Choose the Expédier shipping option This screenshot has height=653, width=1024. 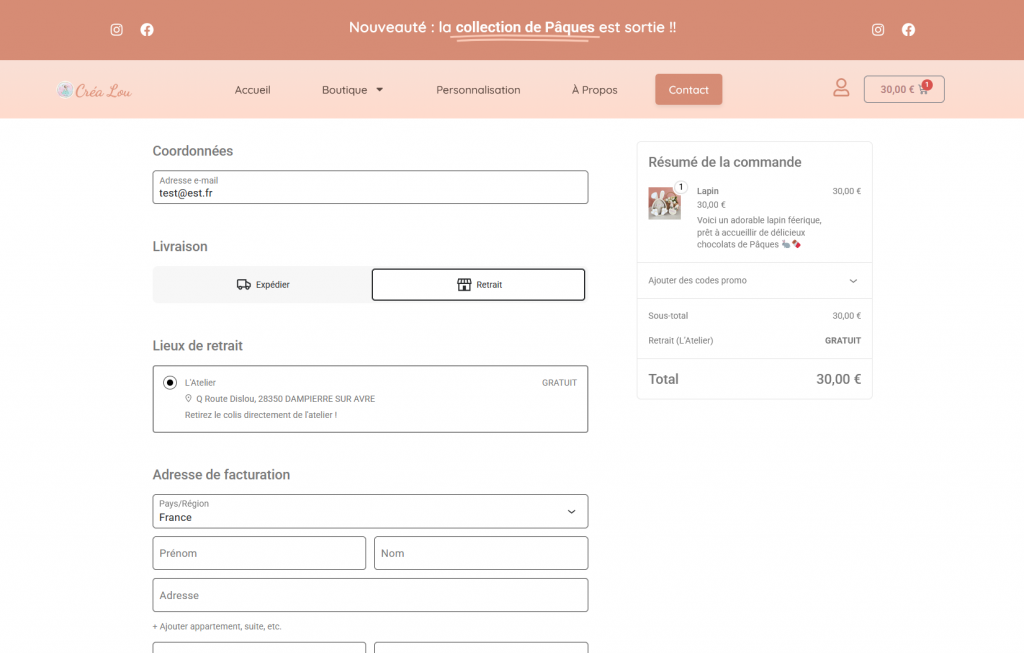point(262,285)
